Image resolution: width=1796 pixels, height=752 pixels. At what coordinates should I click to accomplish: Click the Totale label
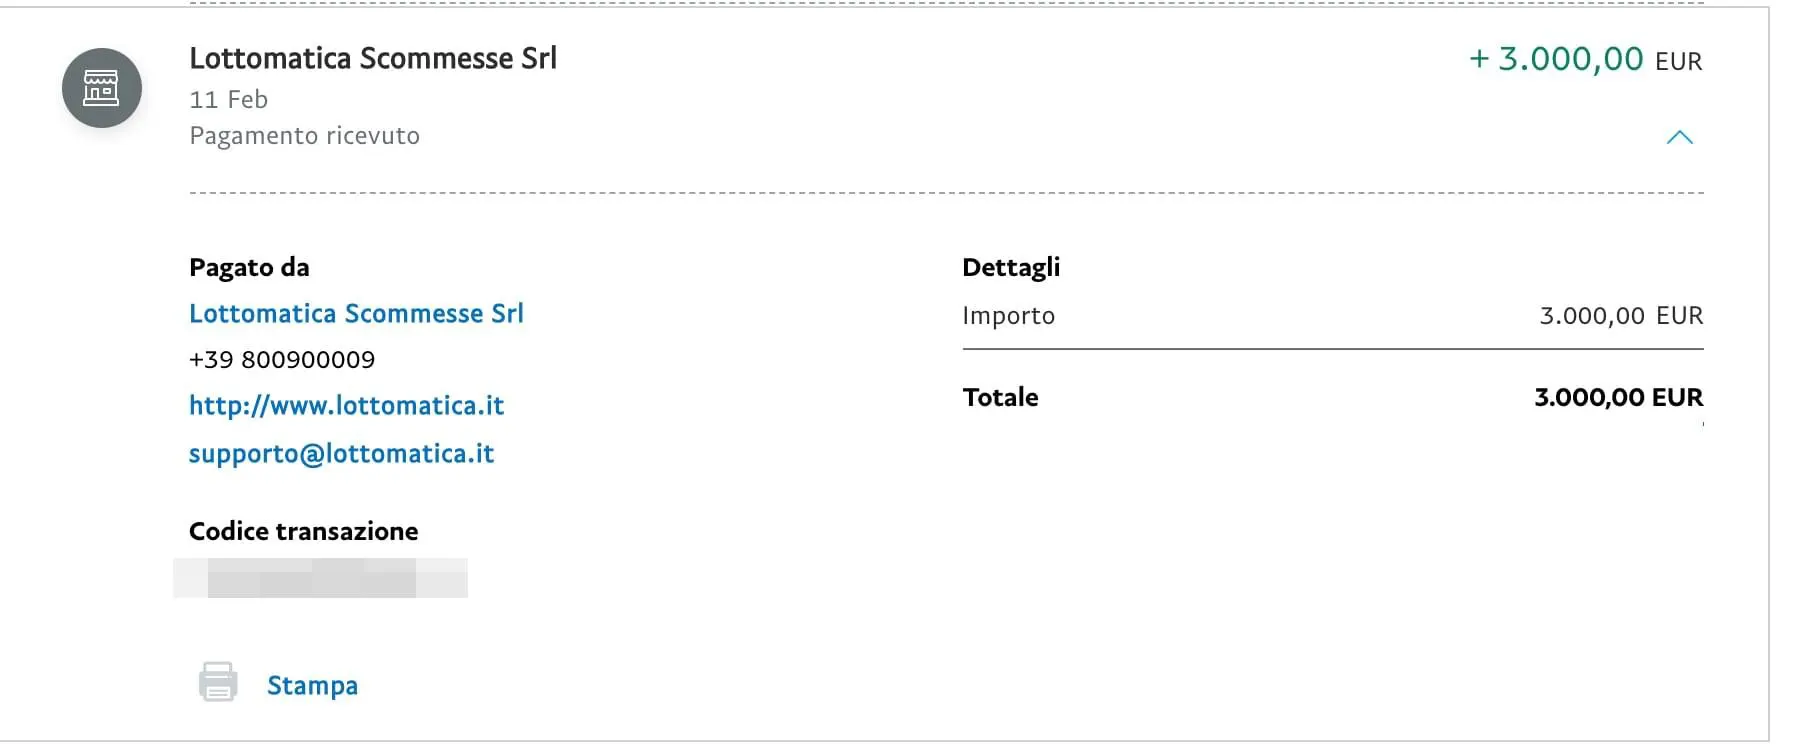tap(1000, 397)
